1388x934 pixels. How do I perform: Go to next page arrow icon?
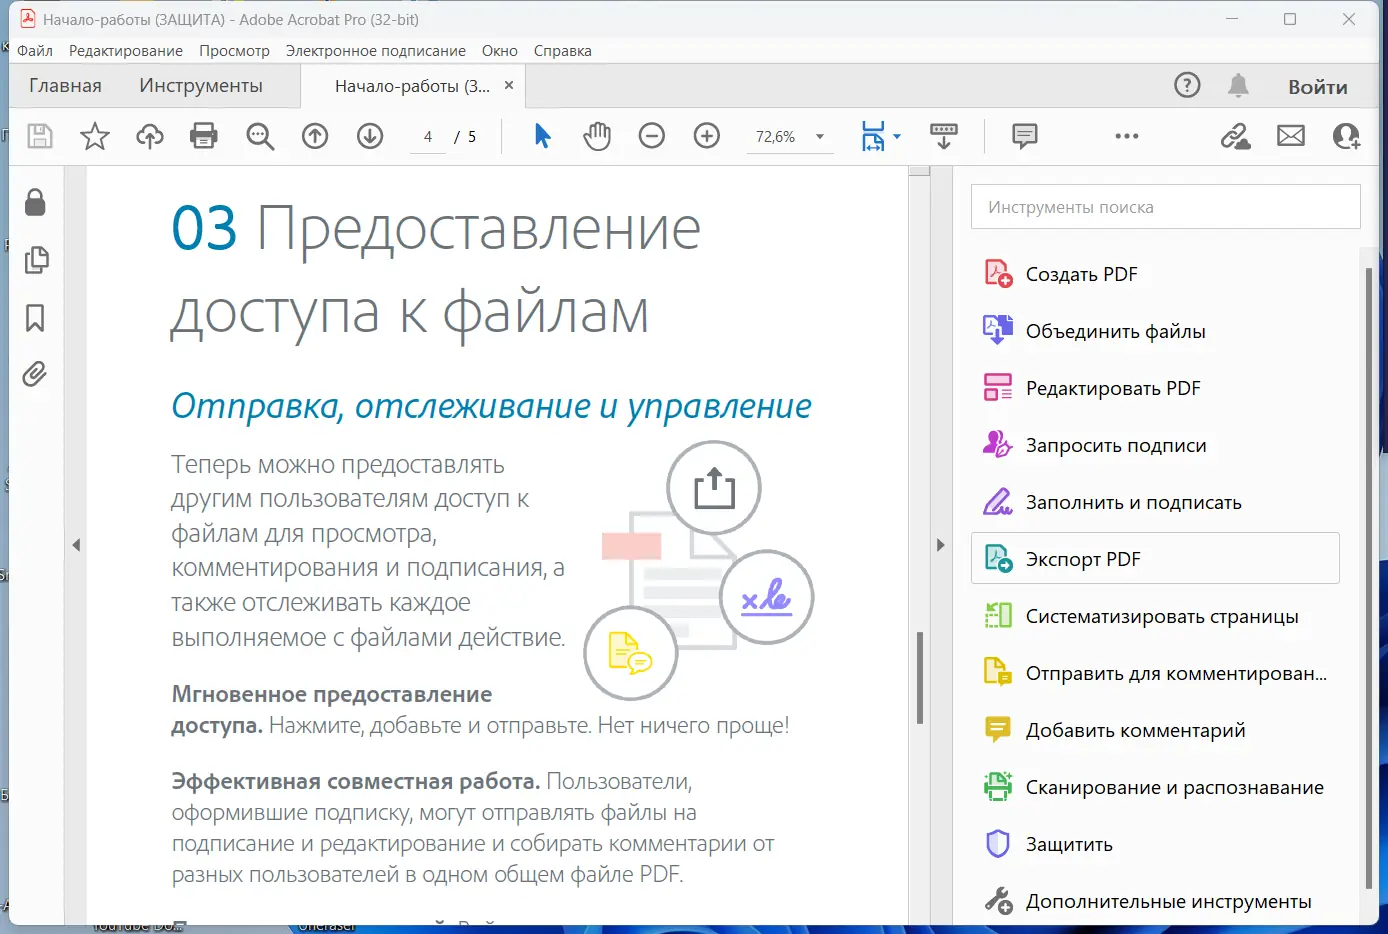click(x=370, y=136)
